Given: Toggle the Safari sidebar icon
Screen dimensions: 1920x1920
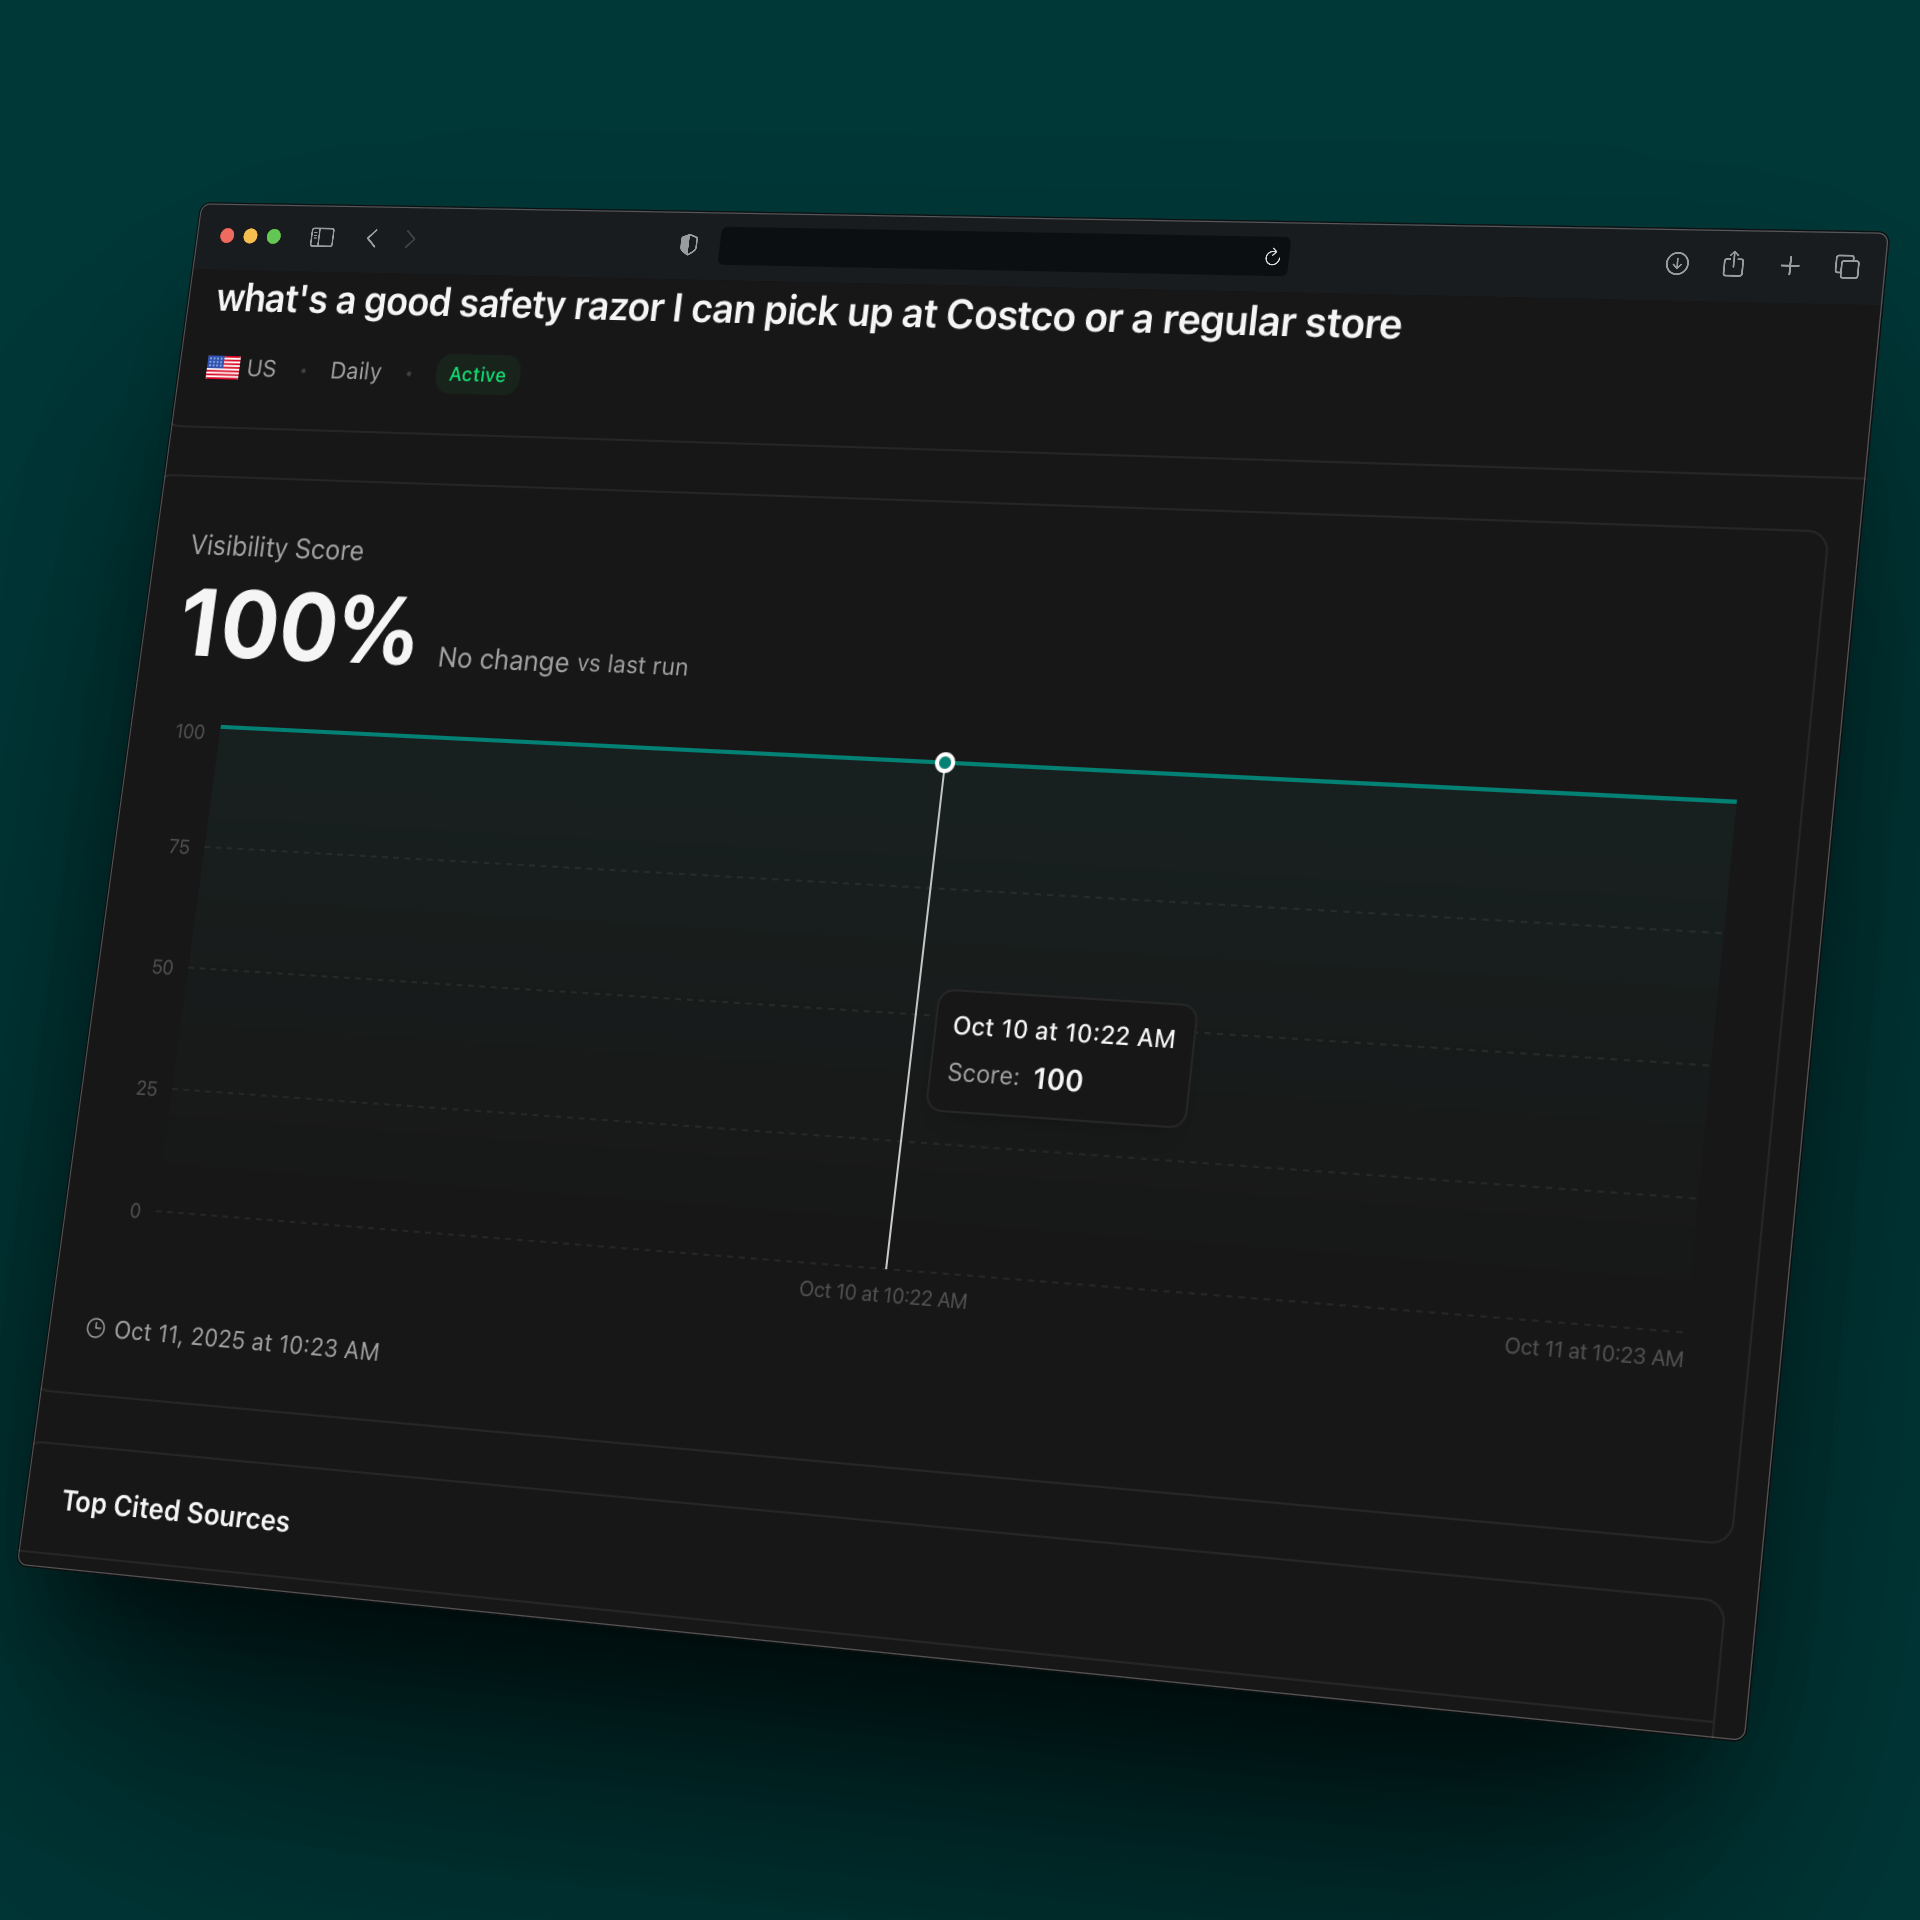Looking at the screenshot, I should click(322, 237).
